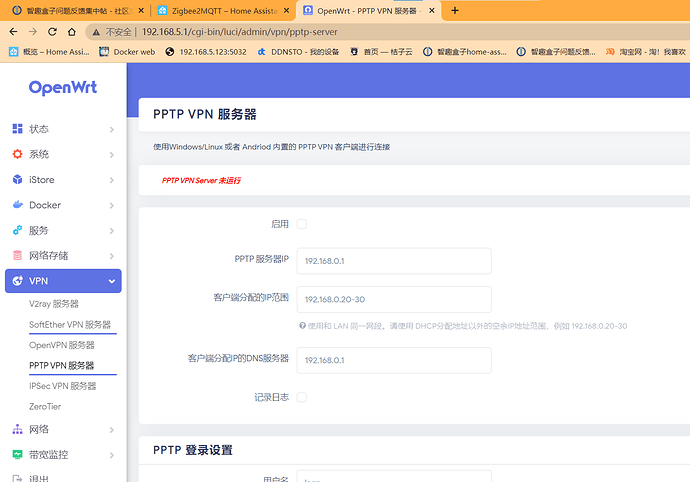This screenshot has width=690, height=482.
Task: Click the PPTP 登录设置 heading
Action: 193,450
